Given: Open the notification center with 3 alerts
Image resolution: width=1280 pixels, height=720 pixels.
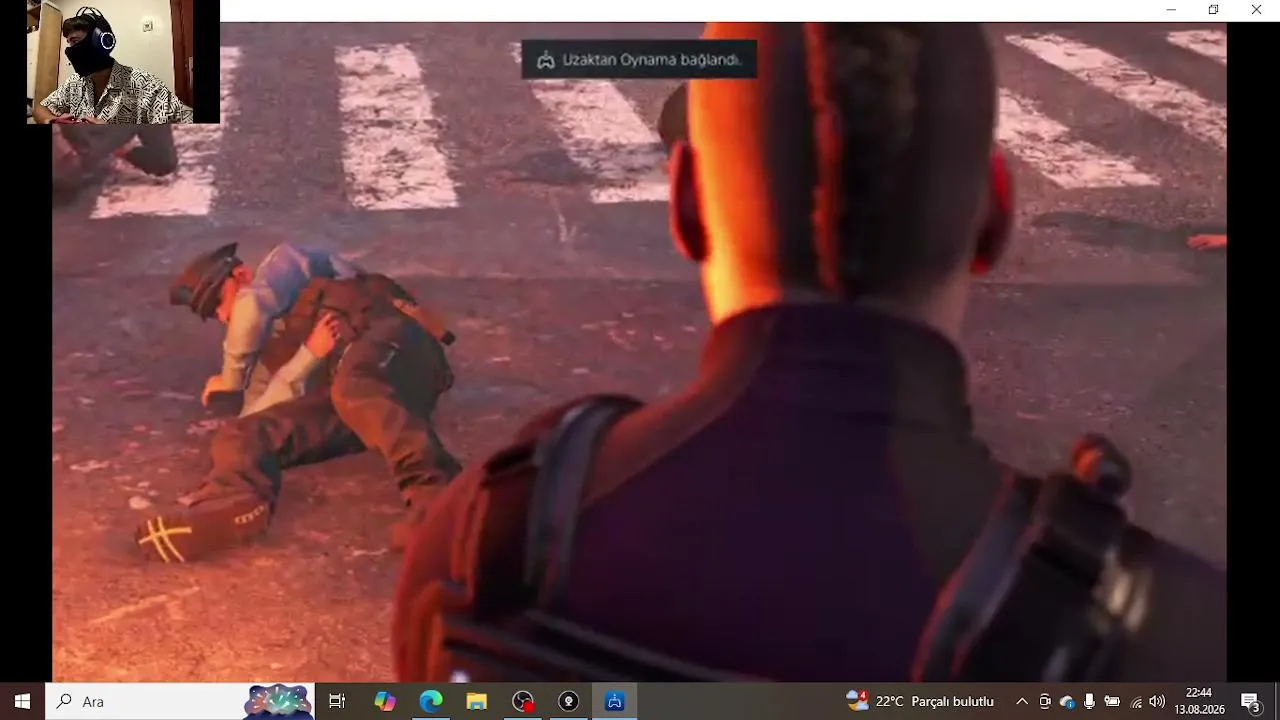Looking at the screenshot, I should click(1250, 701).
